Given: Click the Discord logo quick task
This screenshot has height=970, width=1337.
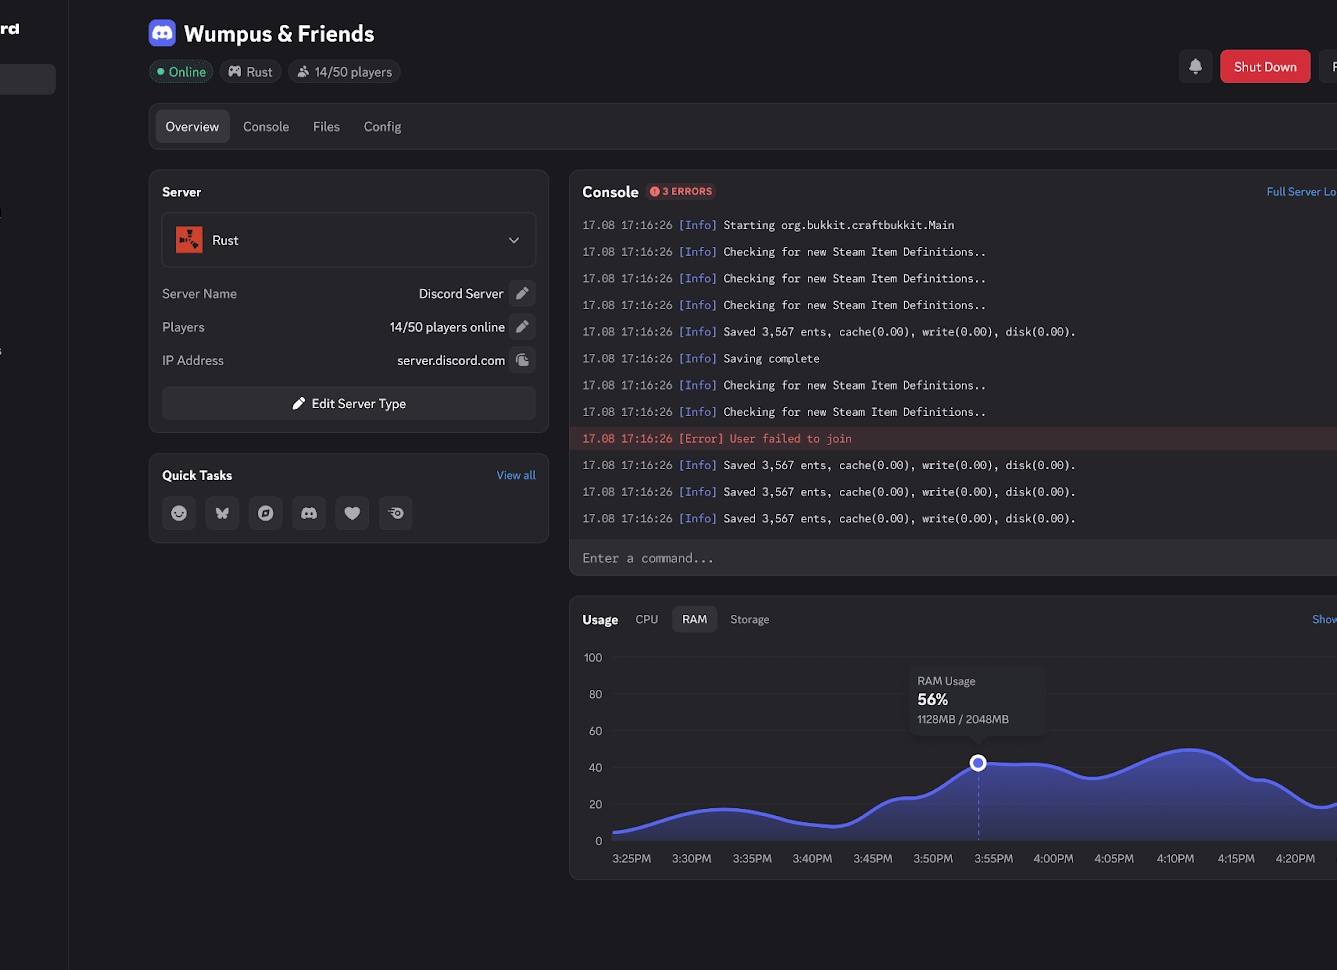Looking at the screenshot, I should tap(309, 513).
